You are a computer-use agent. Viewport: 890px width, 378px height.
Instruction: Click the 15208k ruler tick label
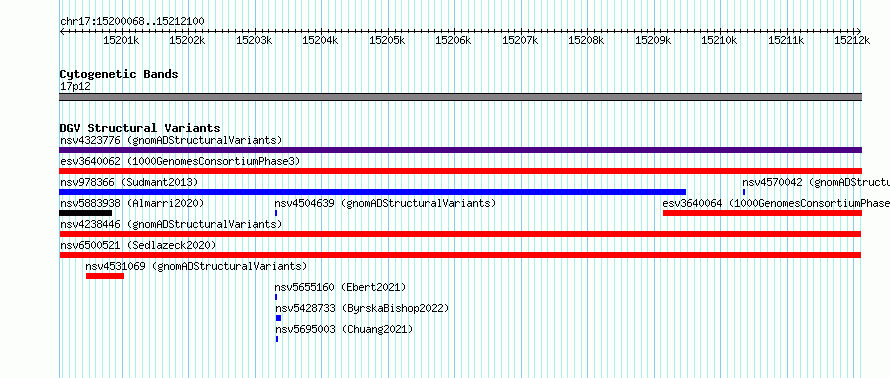[586, 40]
